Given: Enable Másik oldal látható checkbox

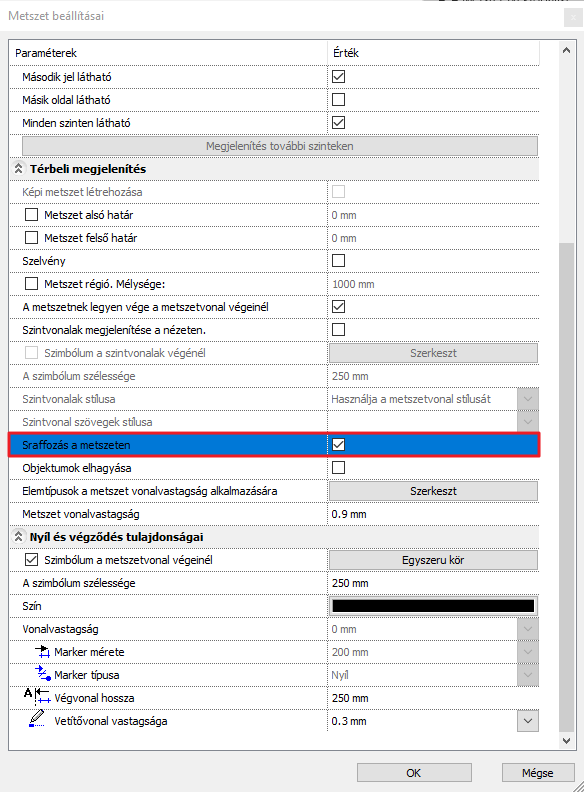Looking at the screenshot, I should tap(338, 100).
